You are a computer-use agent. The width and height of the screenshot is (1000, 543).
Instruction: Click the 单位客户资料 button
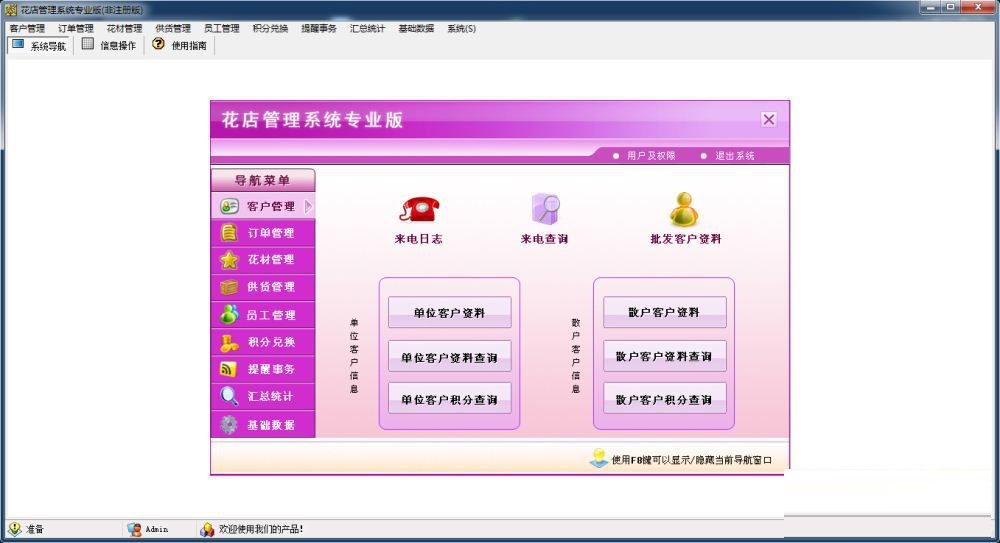coord(450,312)
